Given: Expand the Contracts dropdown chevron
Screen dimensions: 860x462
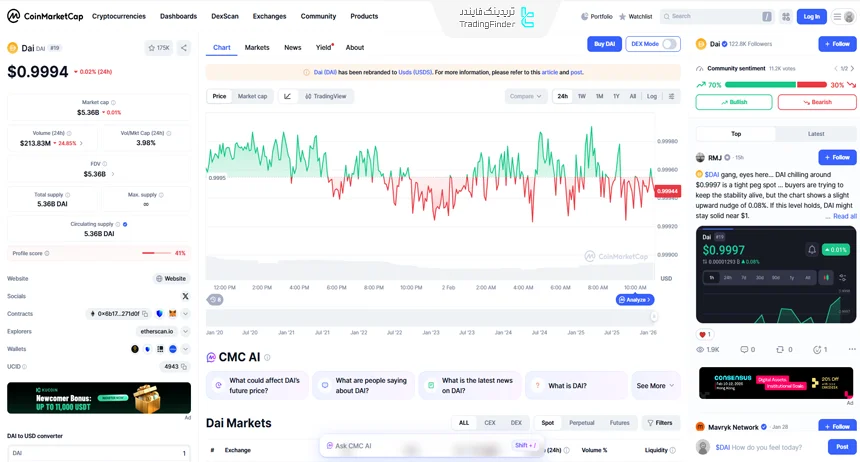Looking at the screenshot, I should coord(185,314).
